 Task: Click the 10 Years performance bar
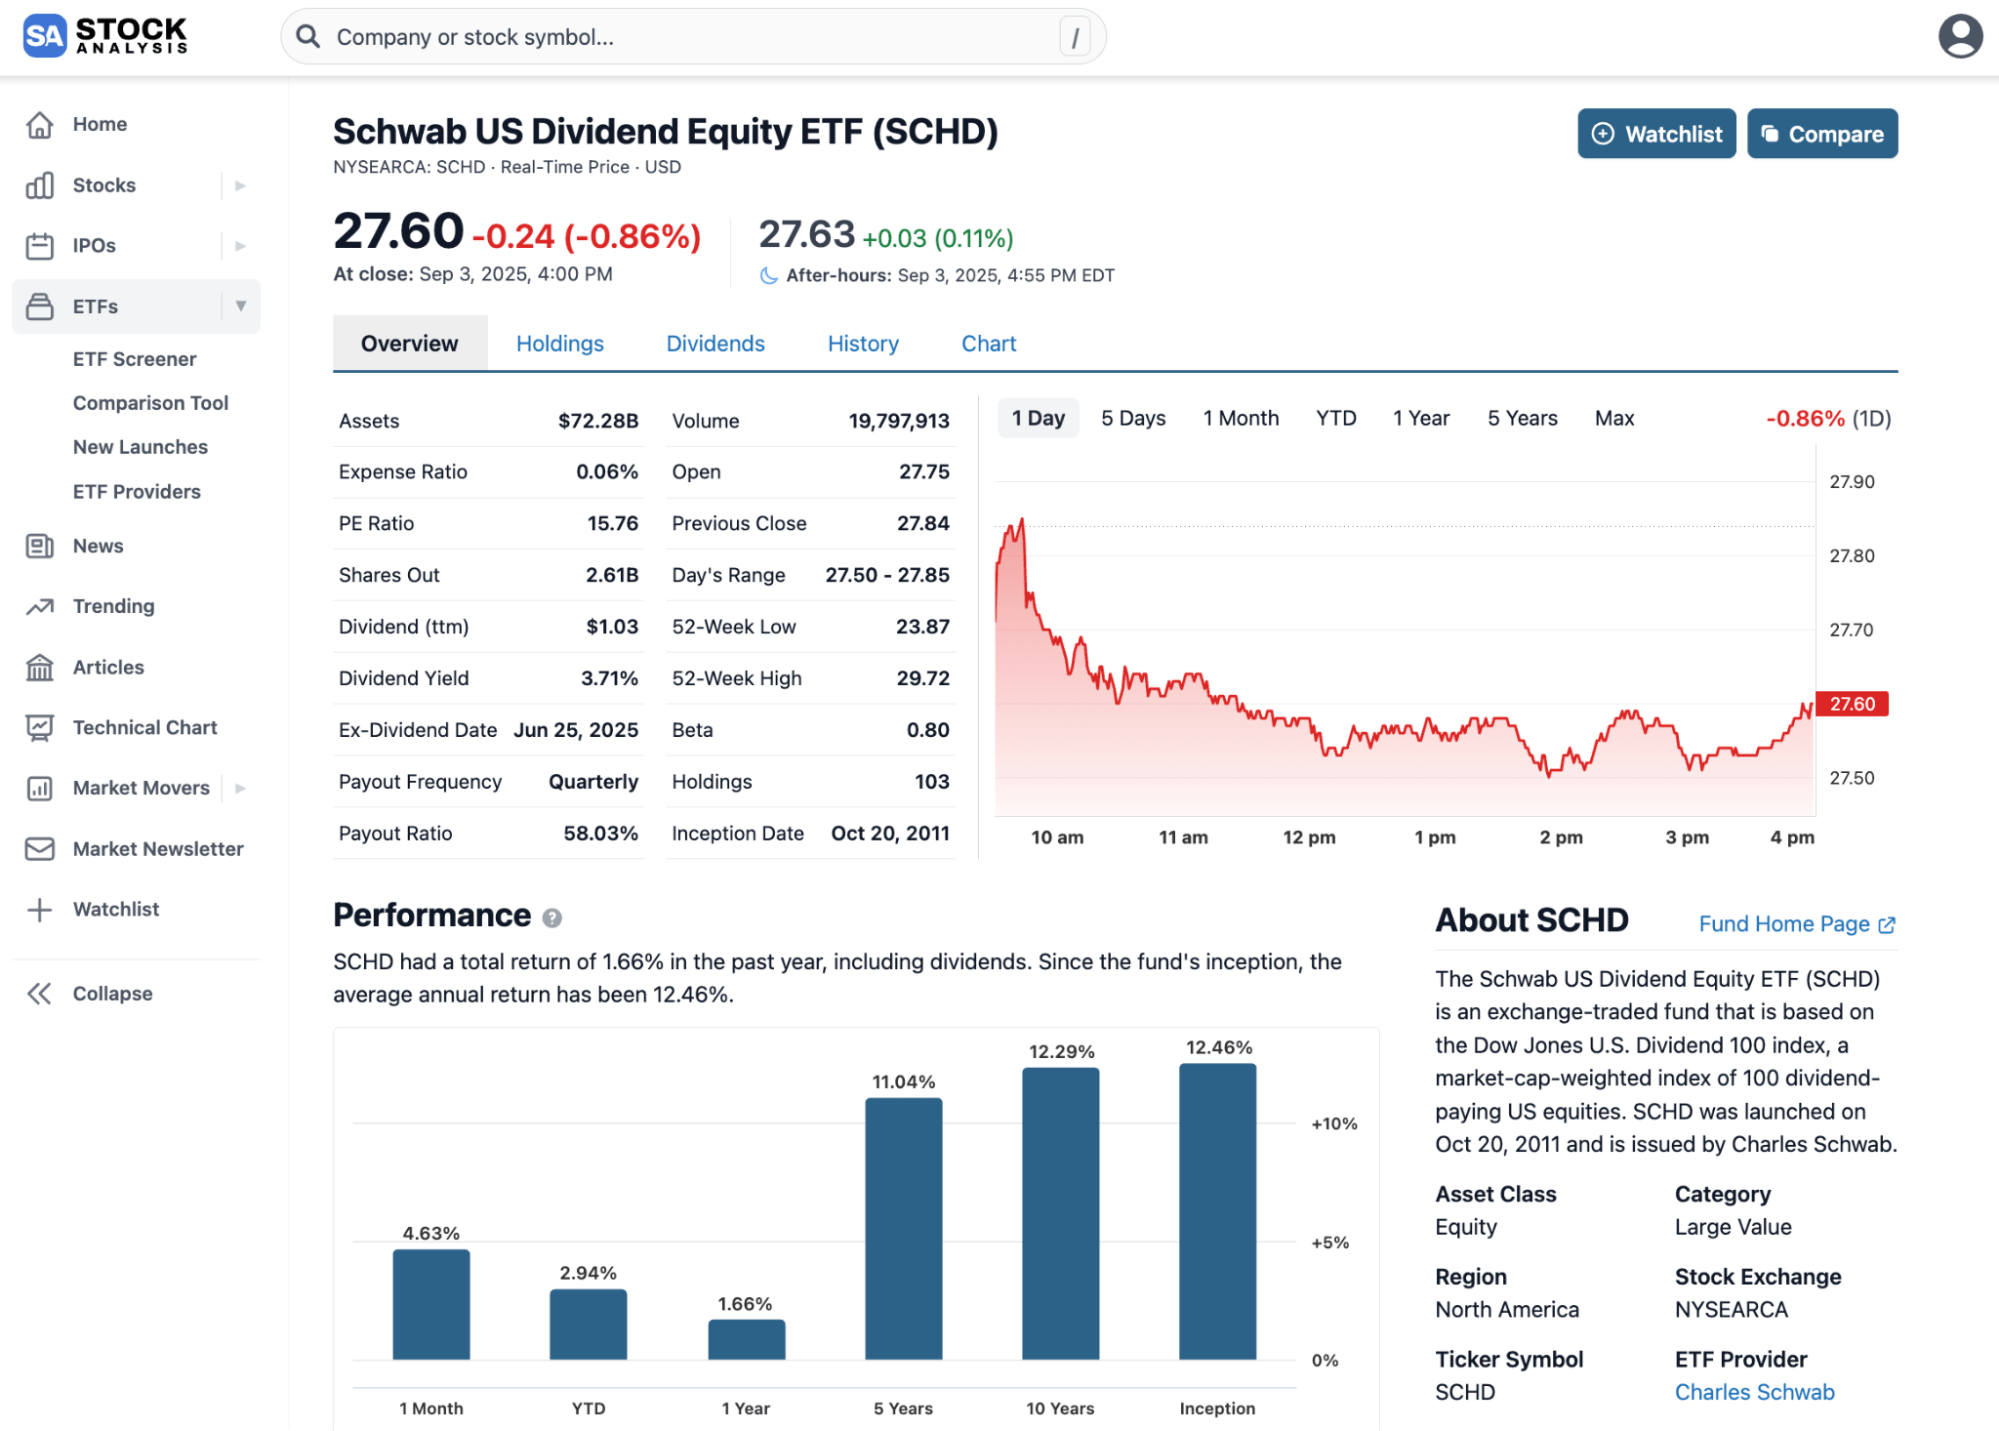pyautogui.click(x=1060, y=1213)
